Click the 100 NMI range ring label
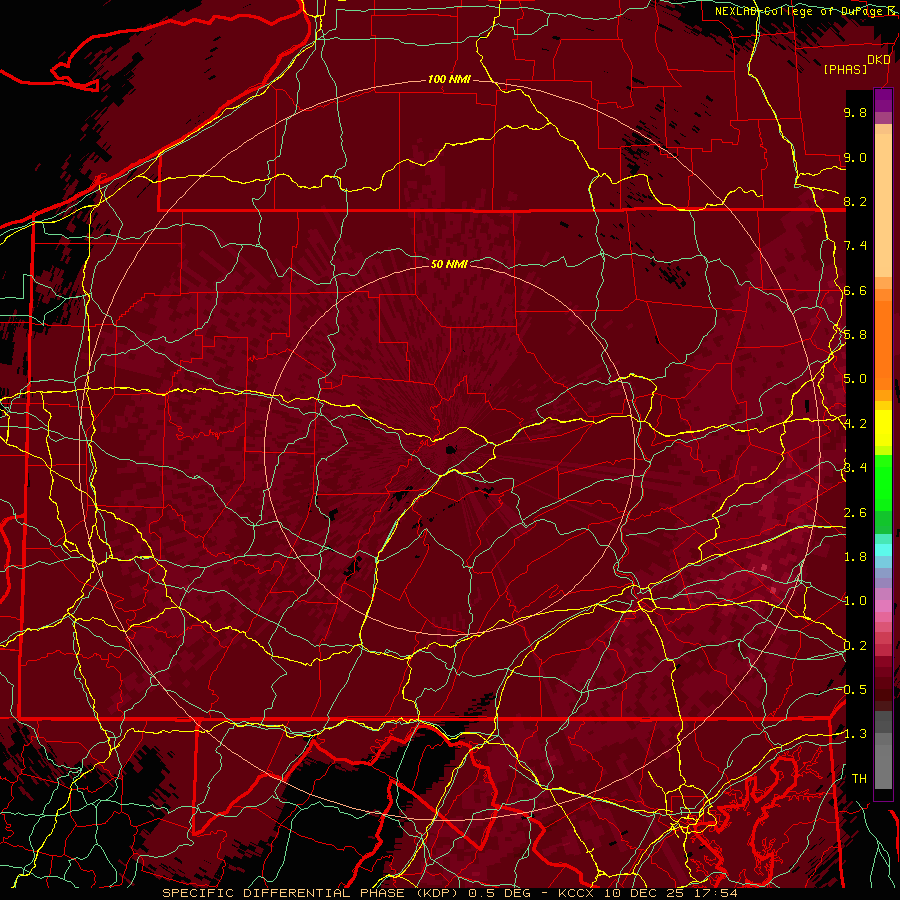Viewport: 900px width, 900px height. [x=449, y=79]
